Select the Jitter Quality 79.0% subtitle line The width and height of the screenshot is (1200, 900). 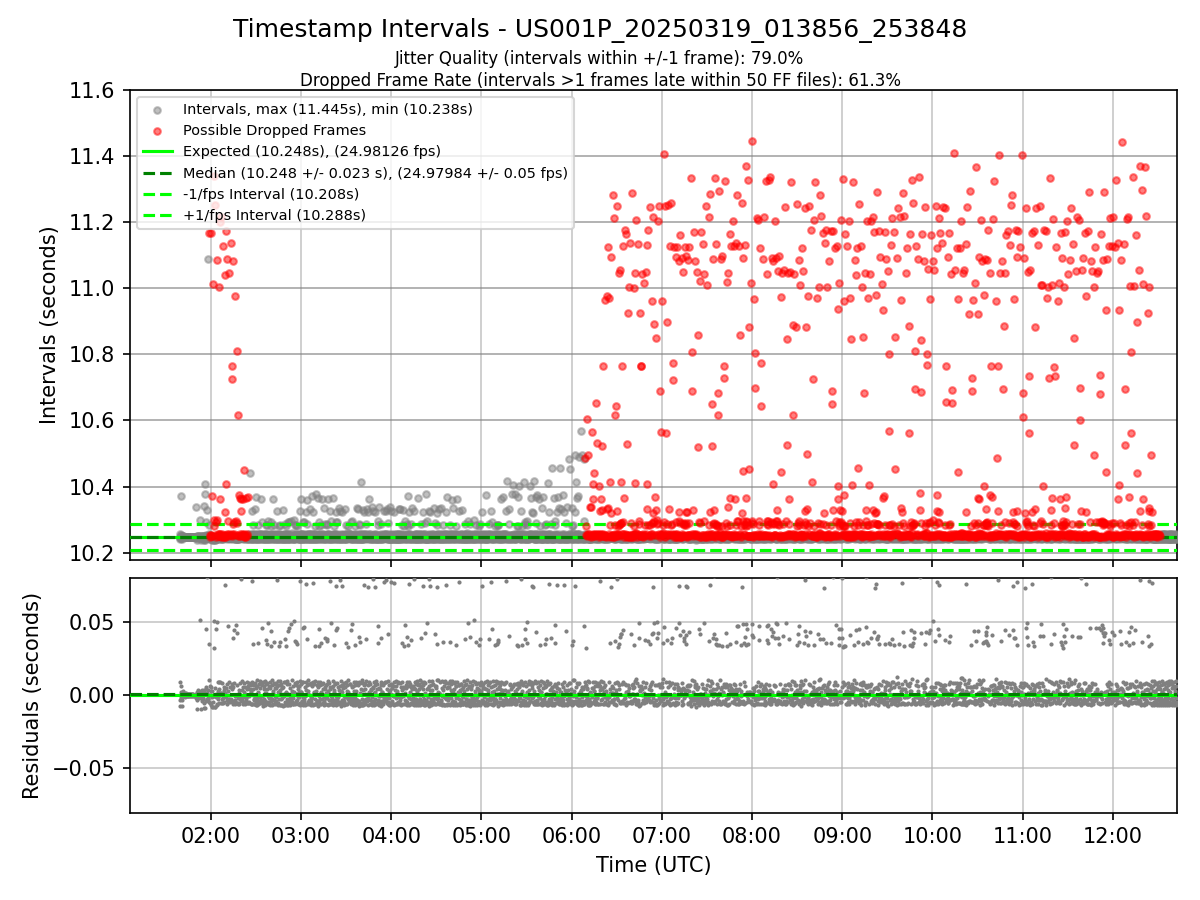[599, 58]
